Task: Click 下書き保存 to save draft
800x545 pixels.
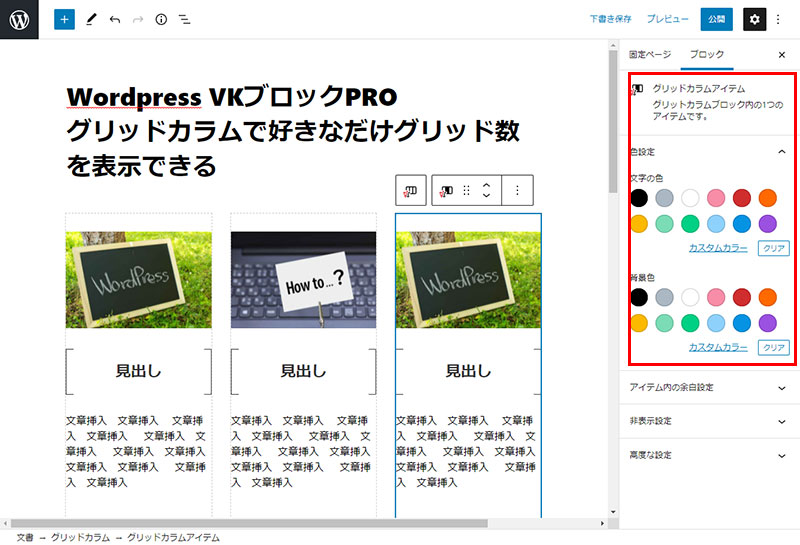Action: (x=610, y=19)
